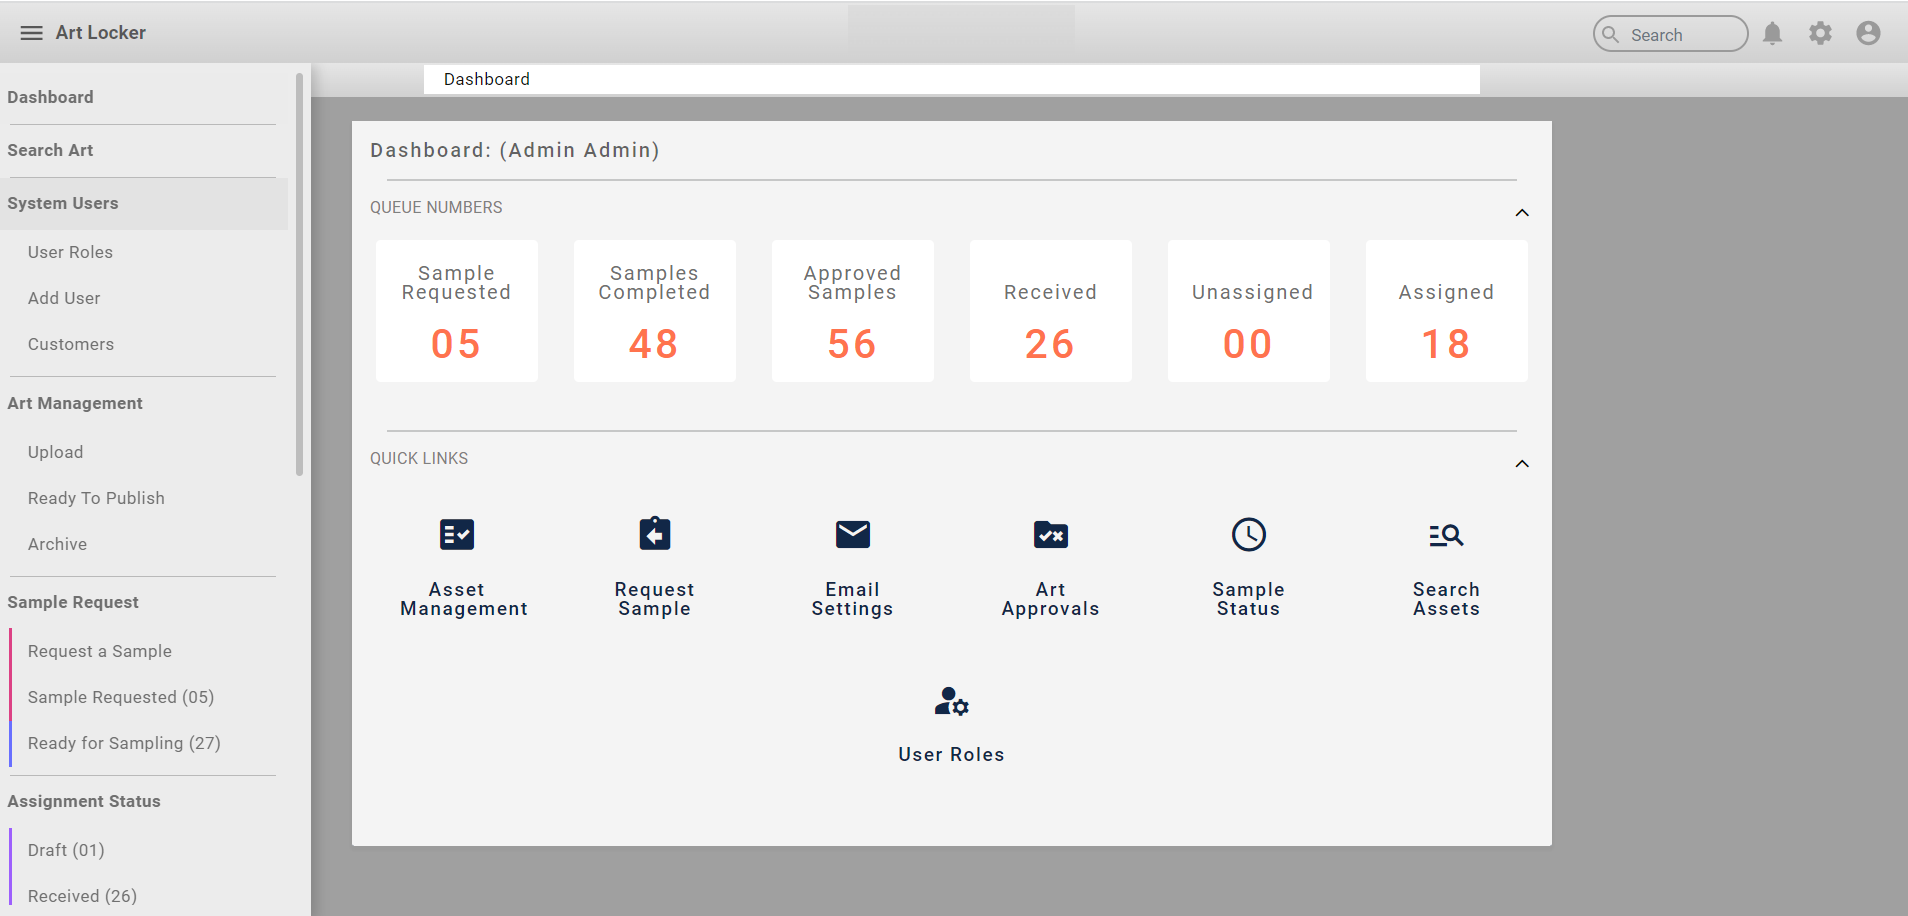Image resolution: width=1908 pixels, height=916 pixels.
Task: Click the Search Assets icon
Action: 1446,535
